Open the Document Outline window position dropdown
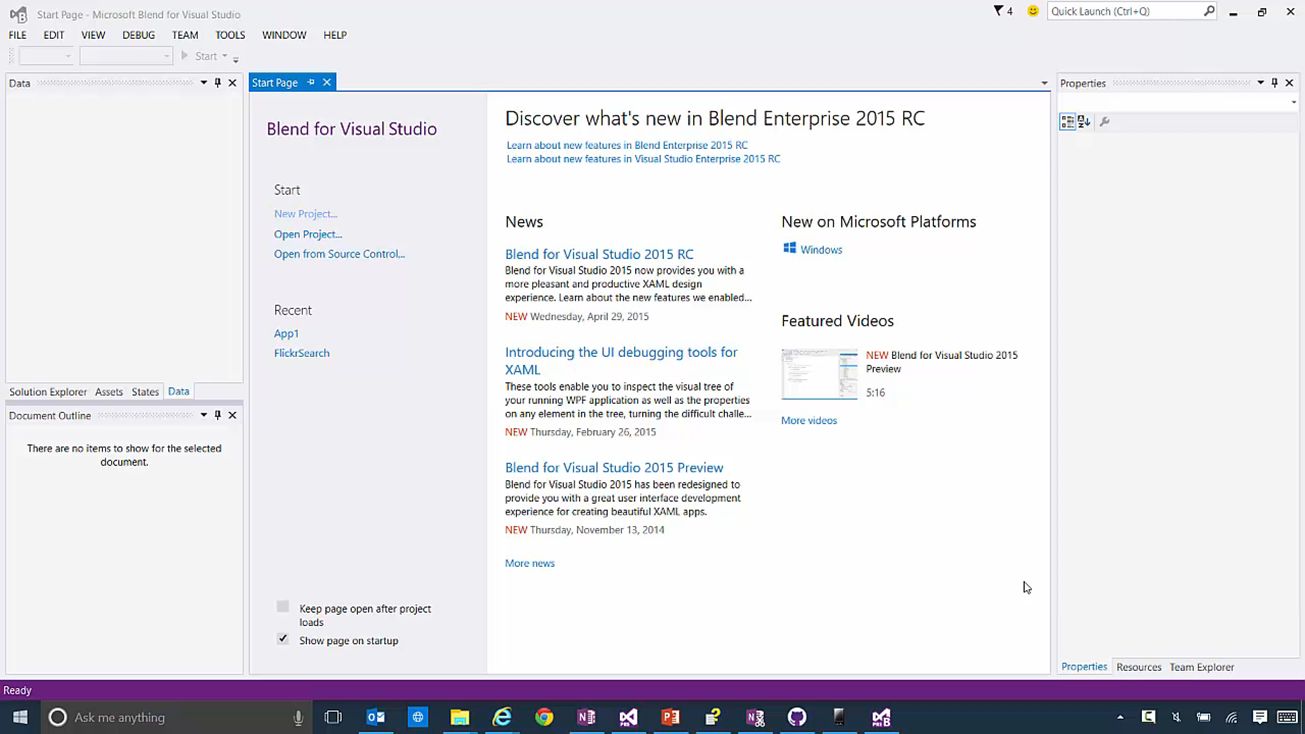Viewport: 1305px width, 734px height. (204, 415)
